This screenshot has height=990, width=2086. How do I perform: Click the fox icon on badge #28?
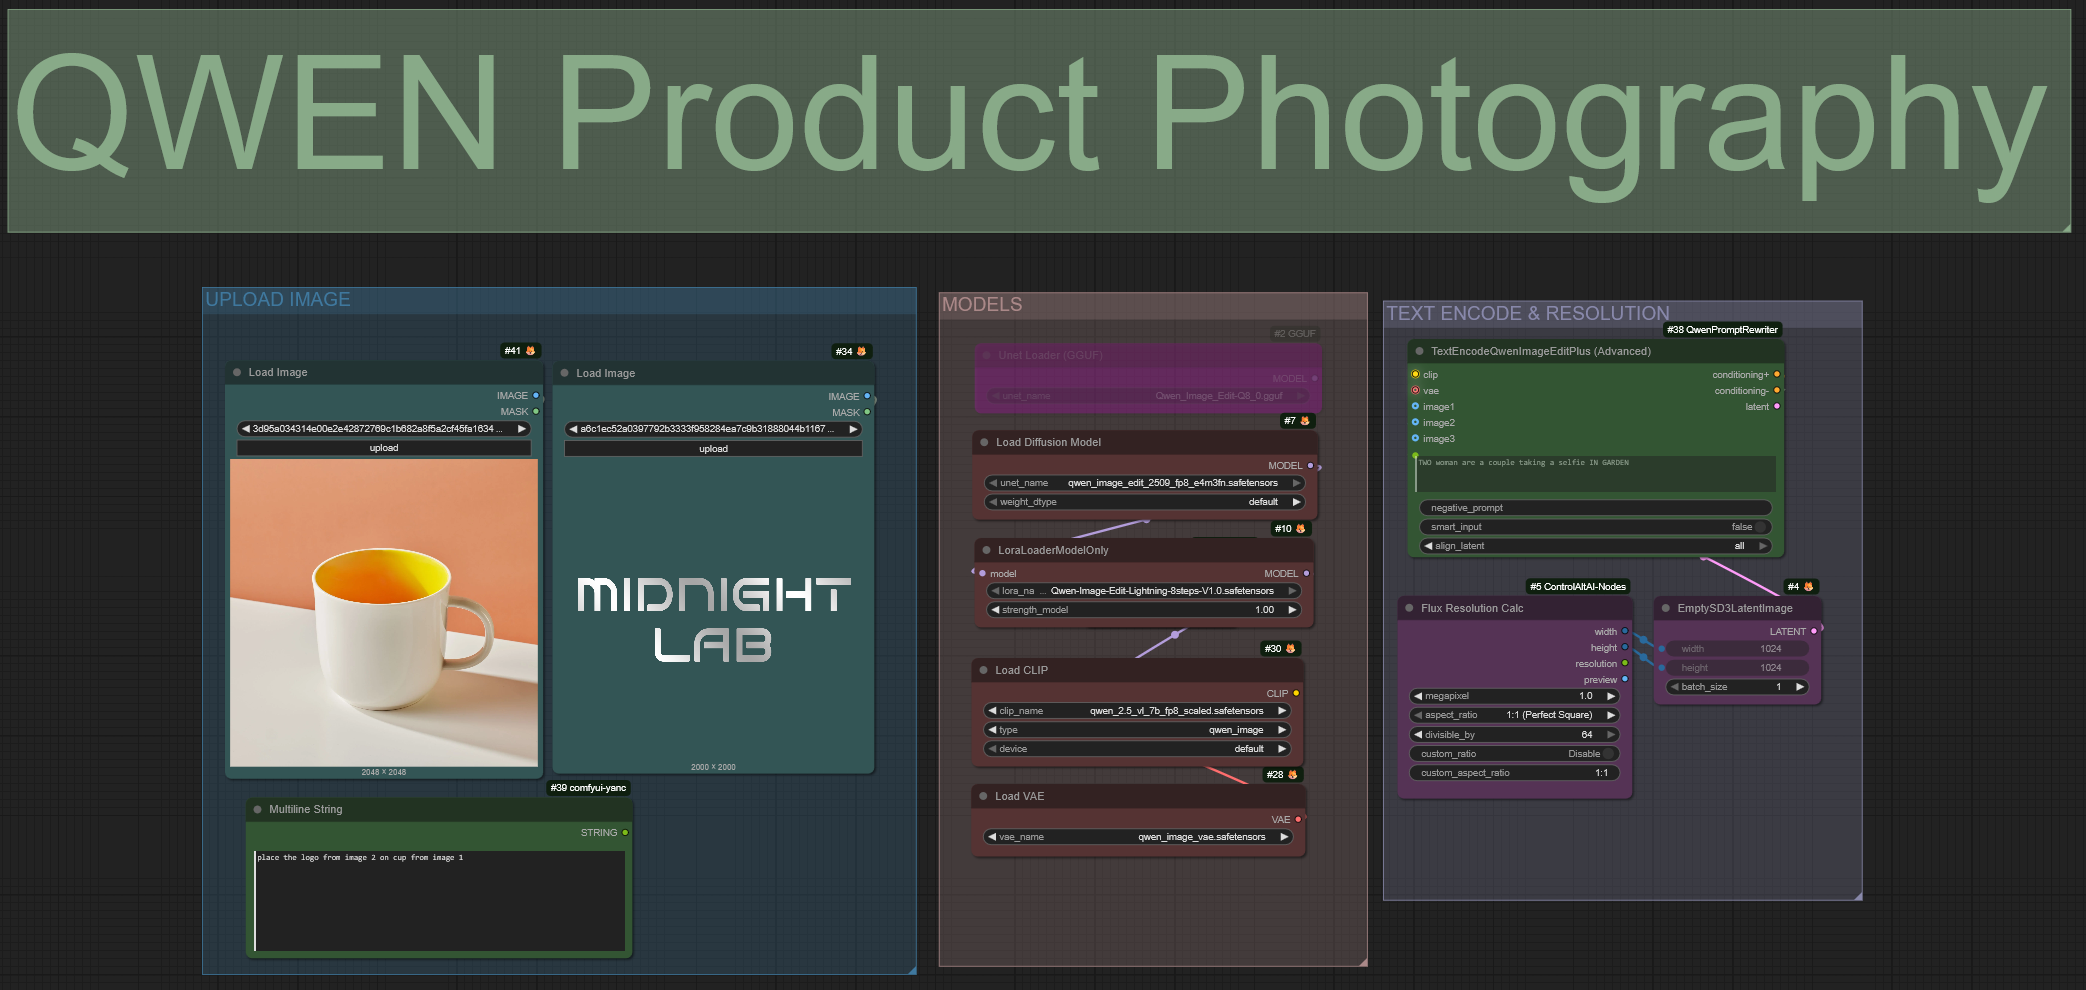1293,775
